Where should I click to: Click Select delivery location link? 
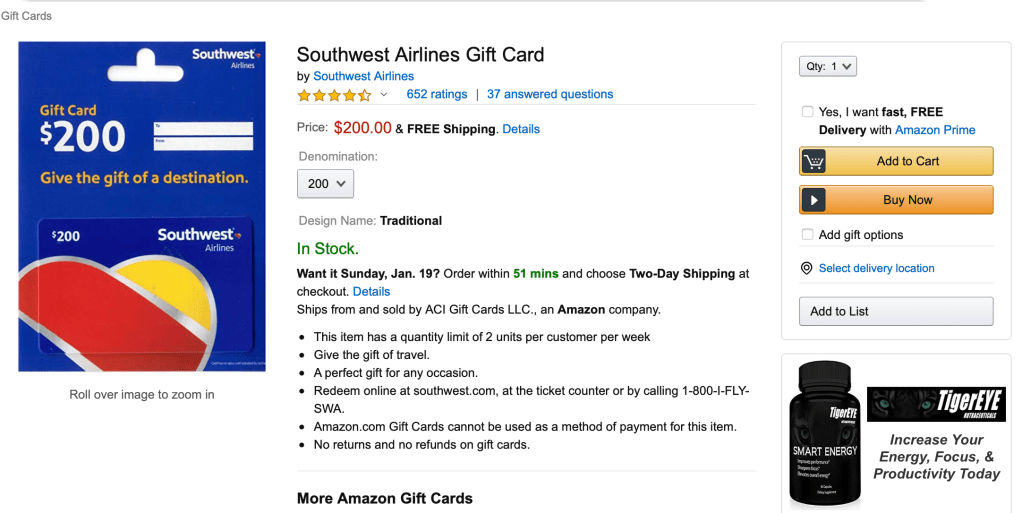click(x=876, y=268)
